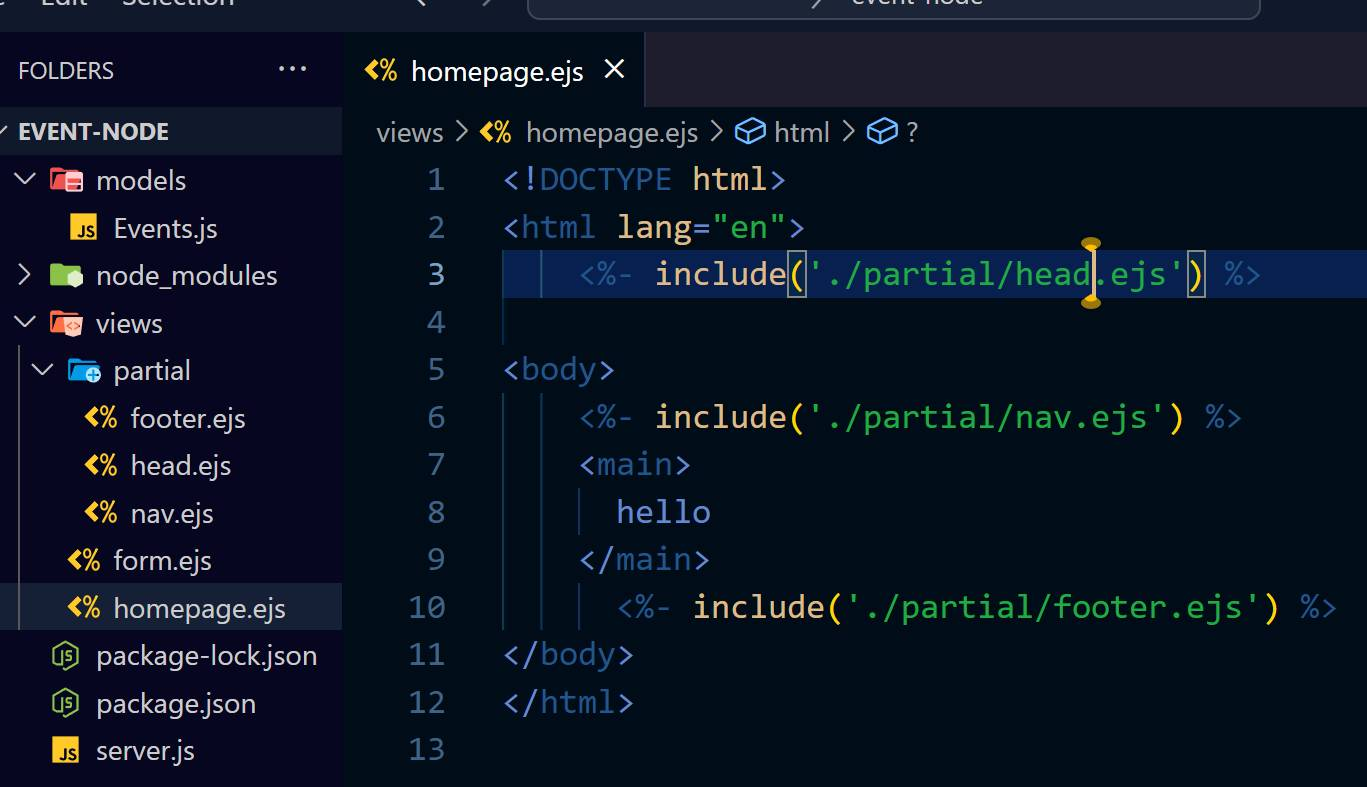Screen dimensions: 1367x787
Task: Click the './partial/nav.ejs' string on line 6
Action: tap(987, 417)
